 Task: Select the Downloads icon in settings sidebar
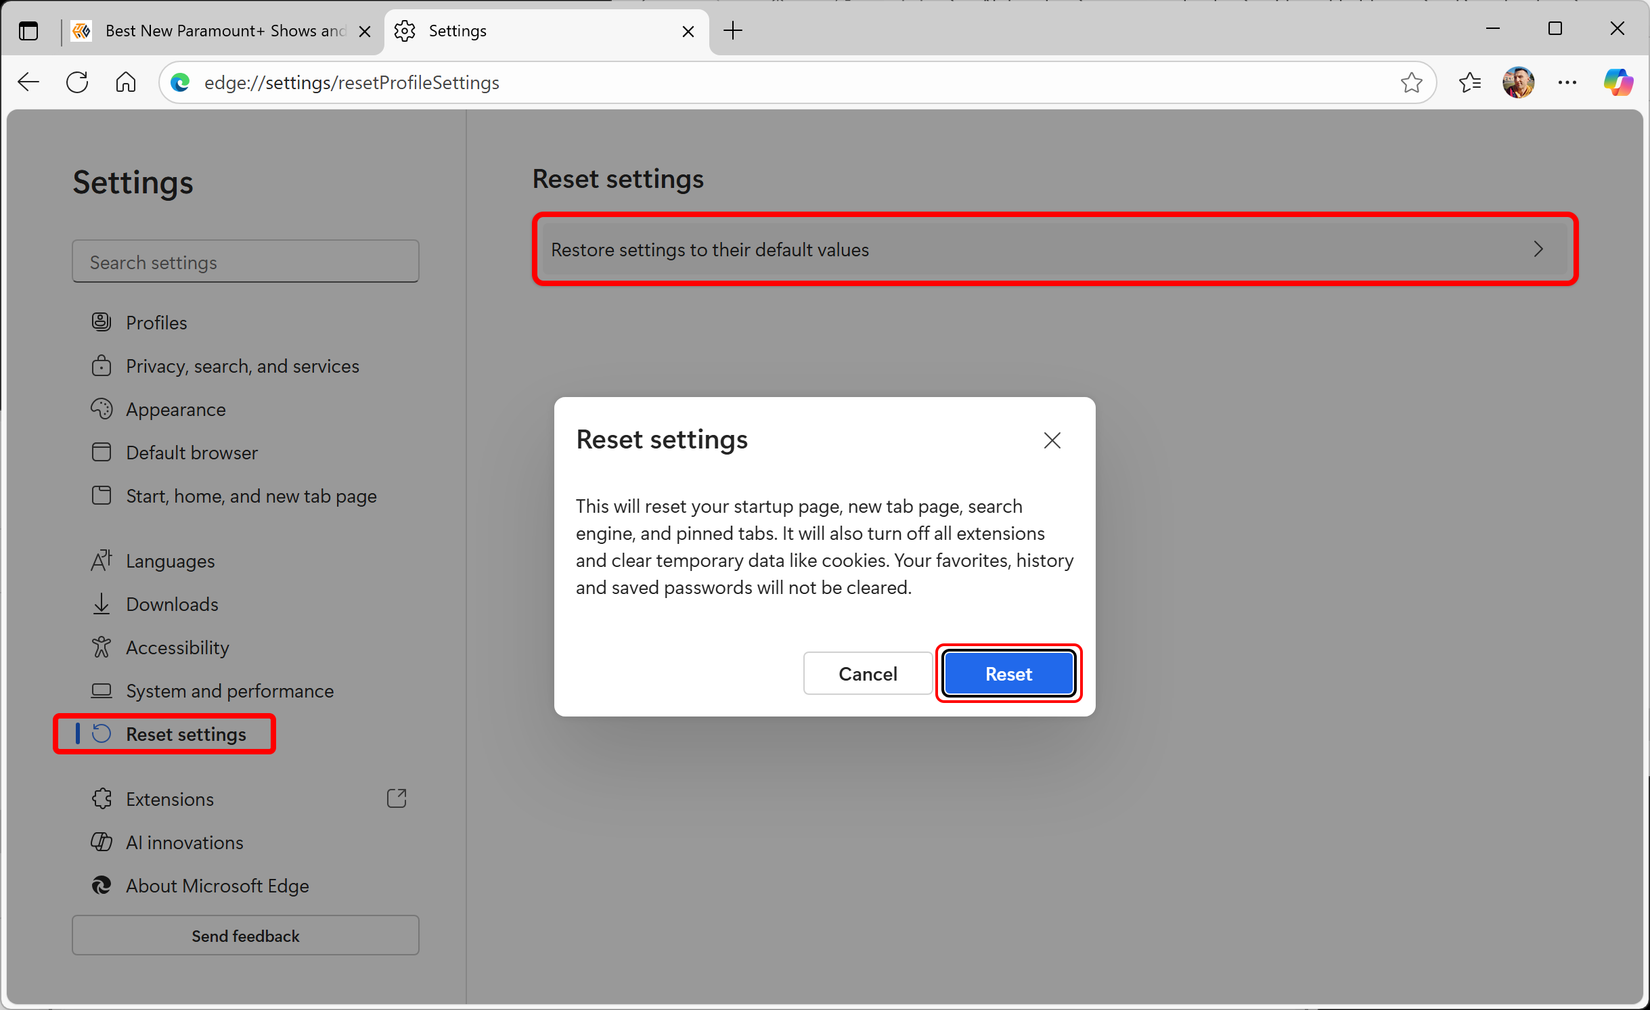click(101, 604)
